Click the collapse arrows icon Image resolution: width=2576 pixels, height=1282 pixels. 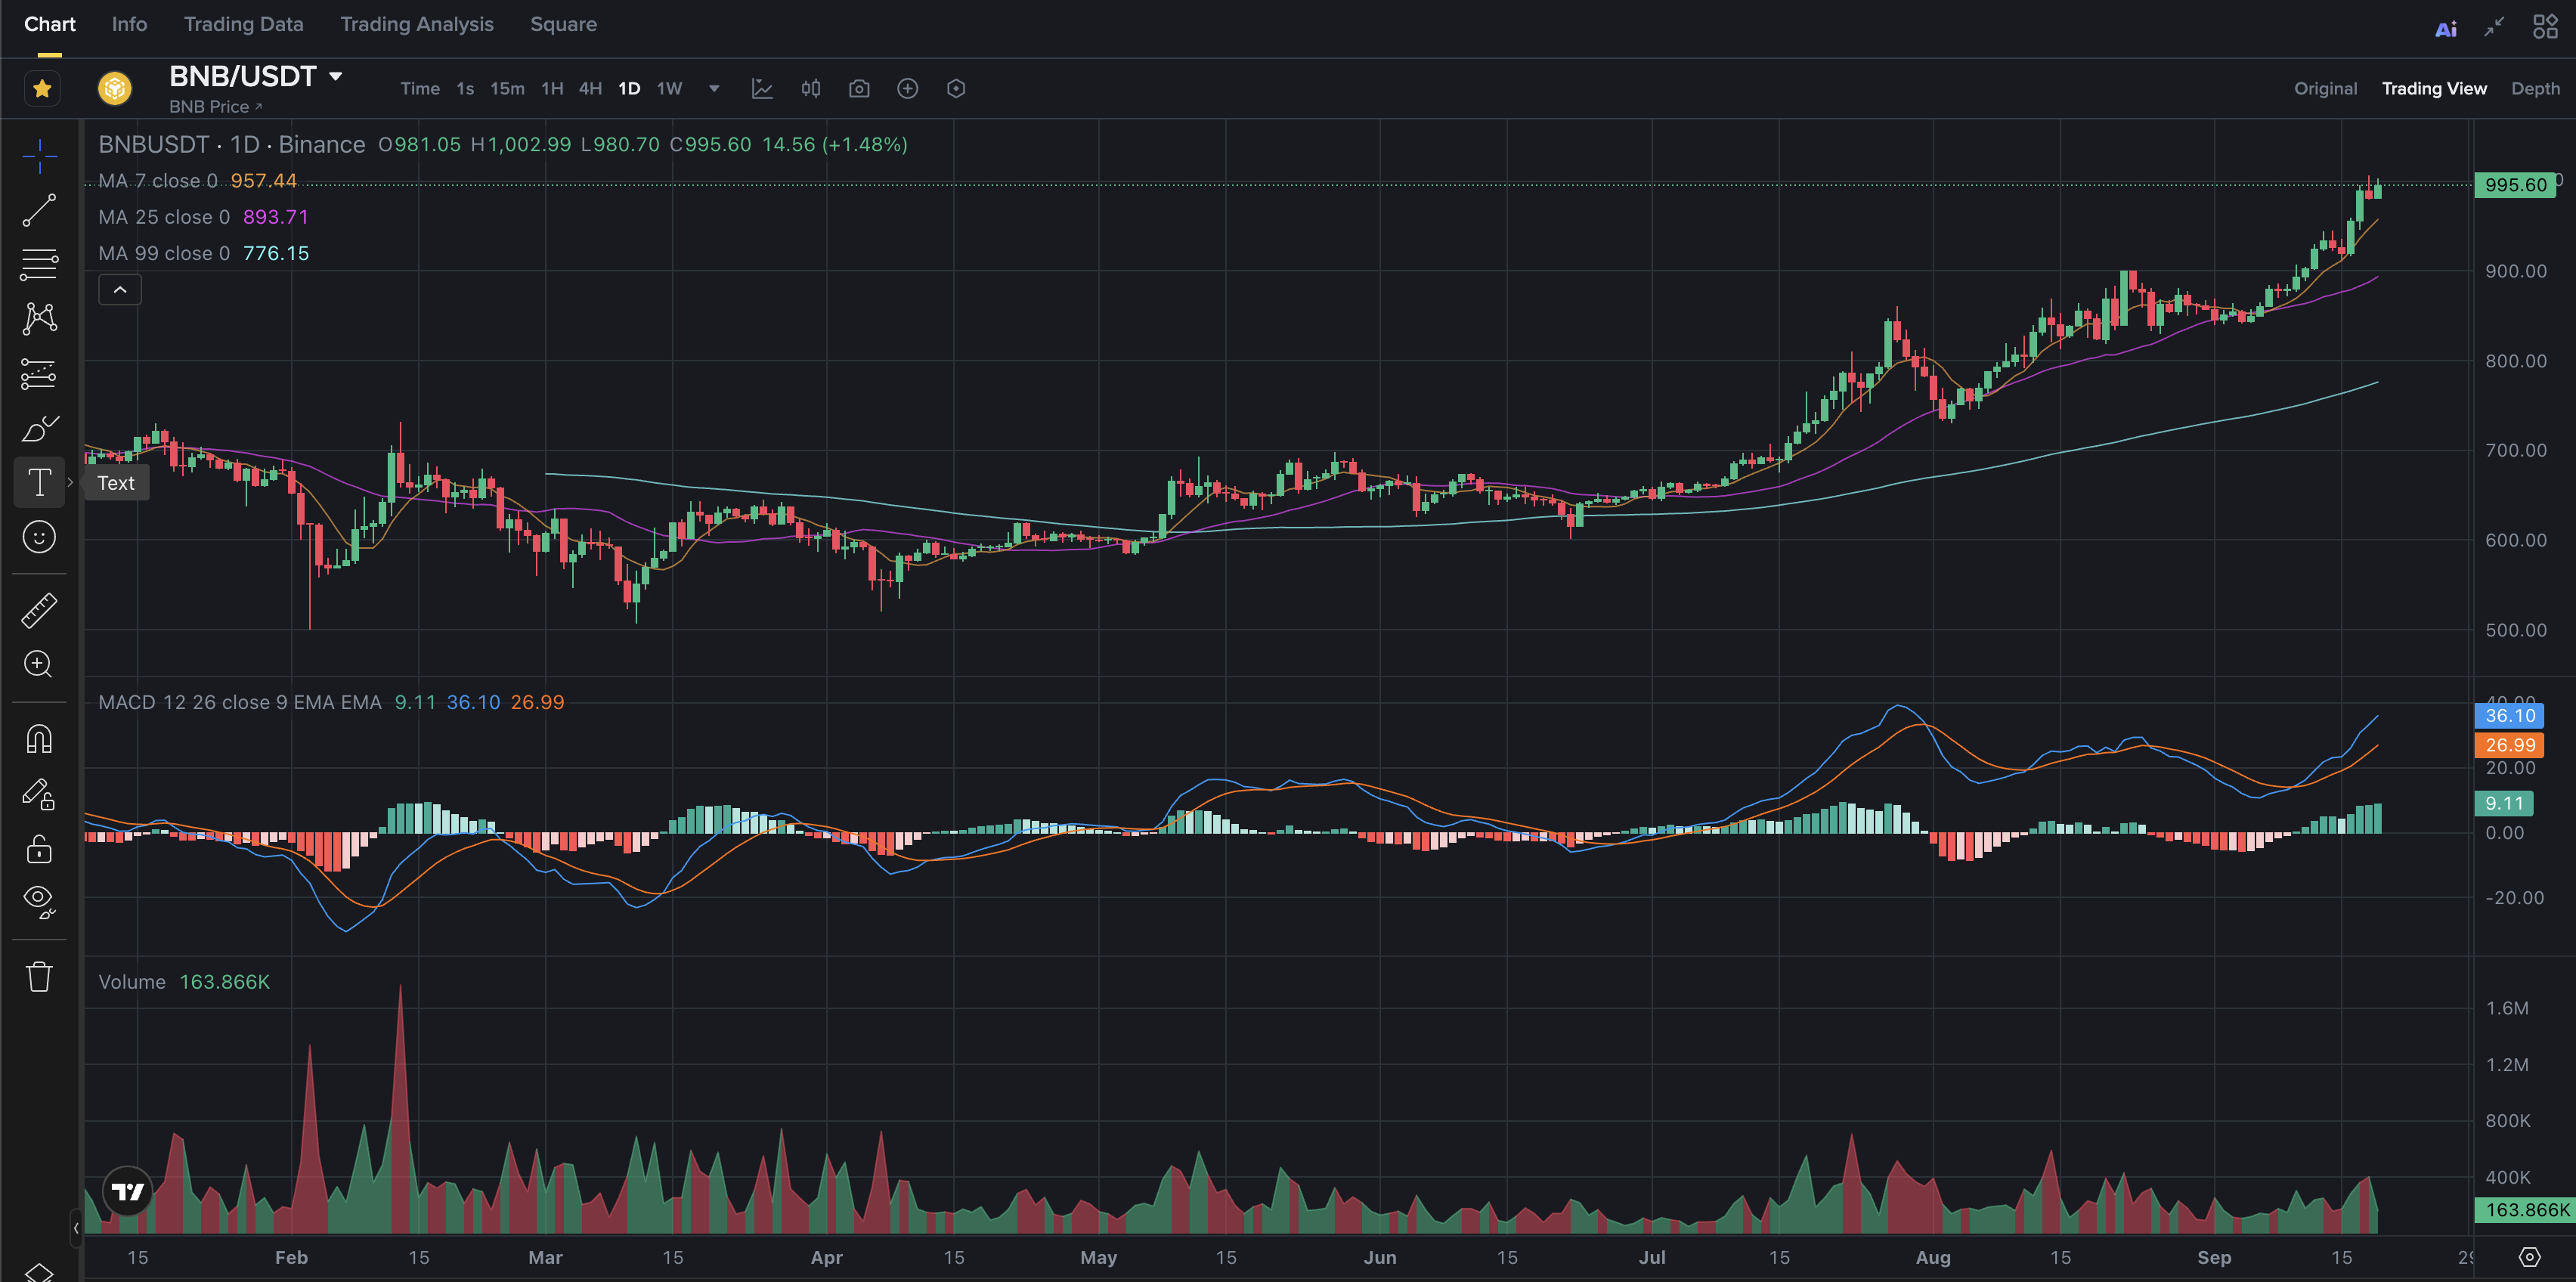(x=2495, y=27)
